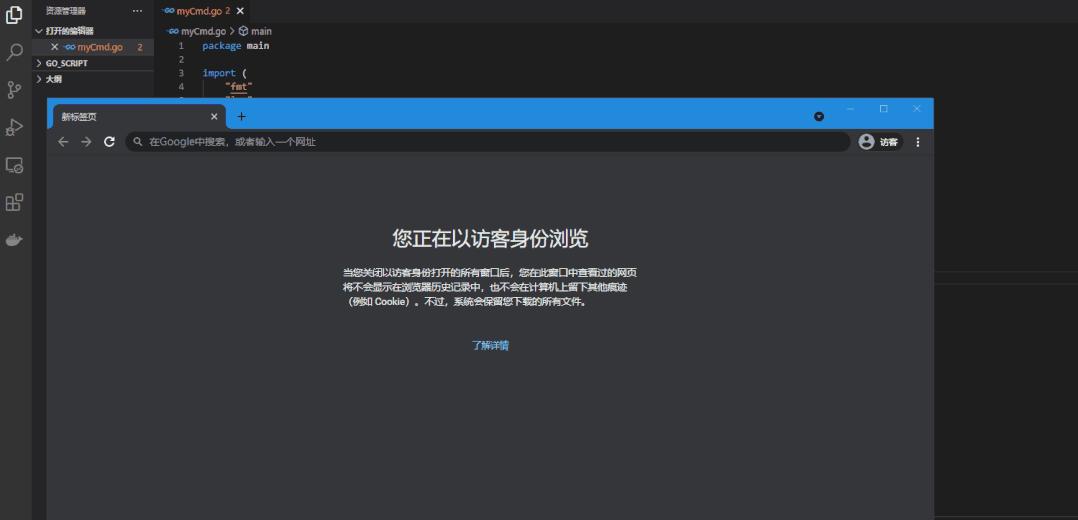
Task: Open the Run and Debug view
Action: 14,127
